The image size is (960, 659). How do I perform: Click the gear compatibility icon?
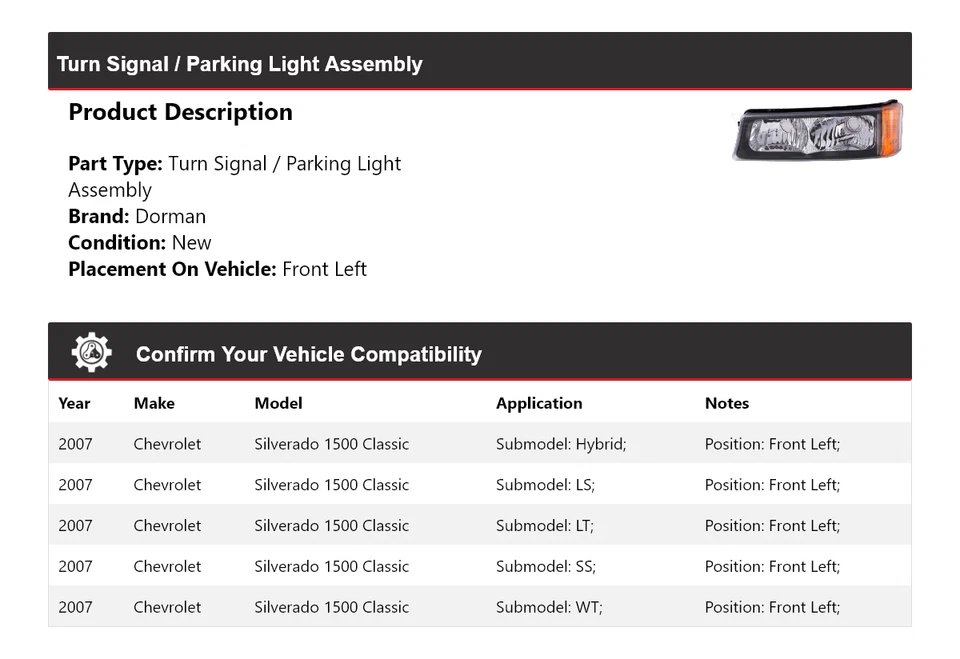click(91, 353)
